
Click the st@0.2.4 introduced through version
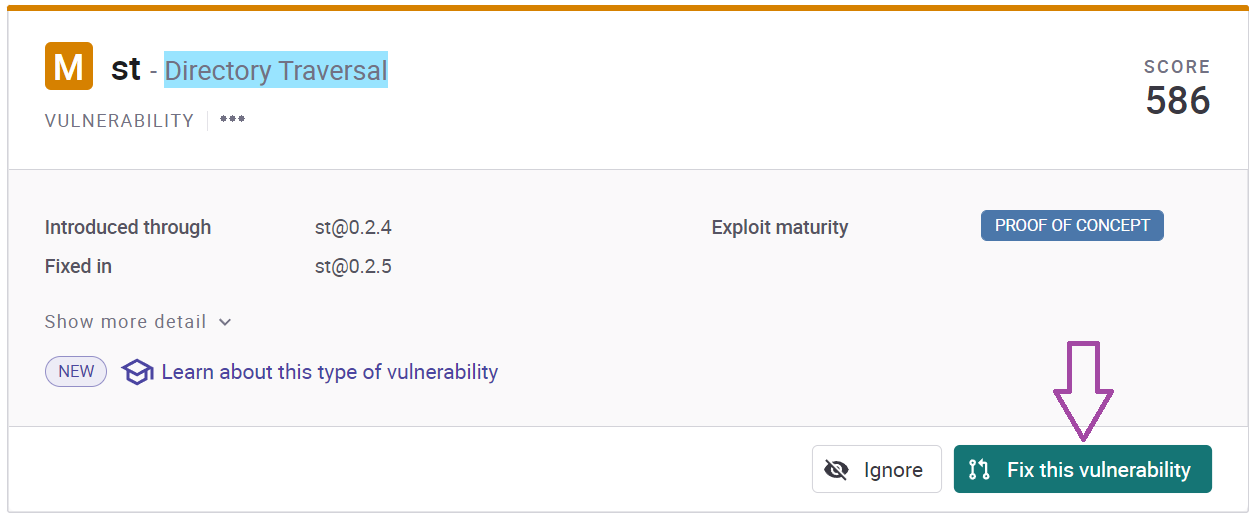tap(353, 227)
